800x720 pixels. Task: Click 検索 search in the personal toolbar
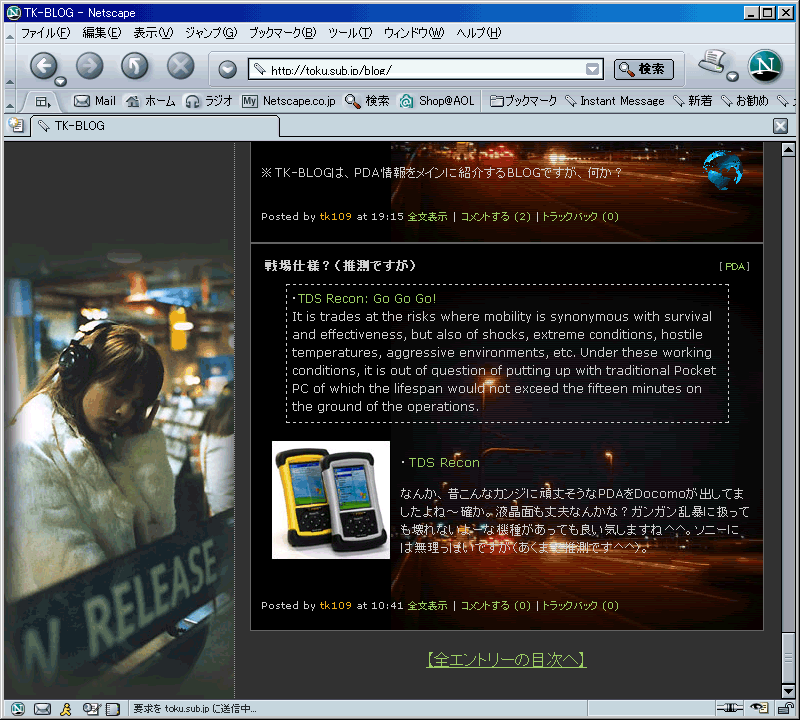367,101
